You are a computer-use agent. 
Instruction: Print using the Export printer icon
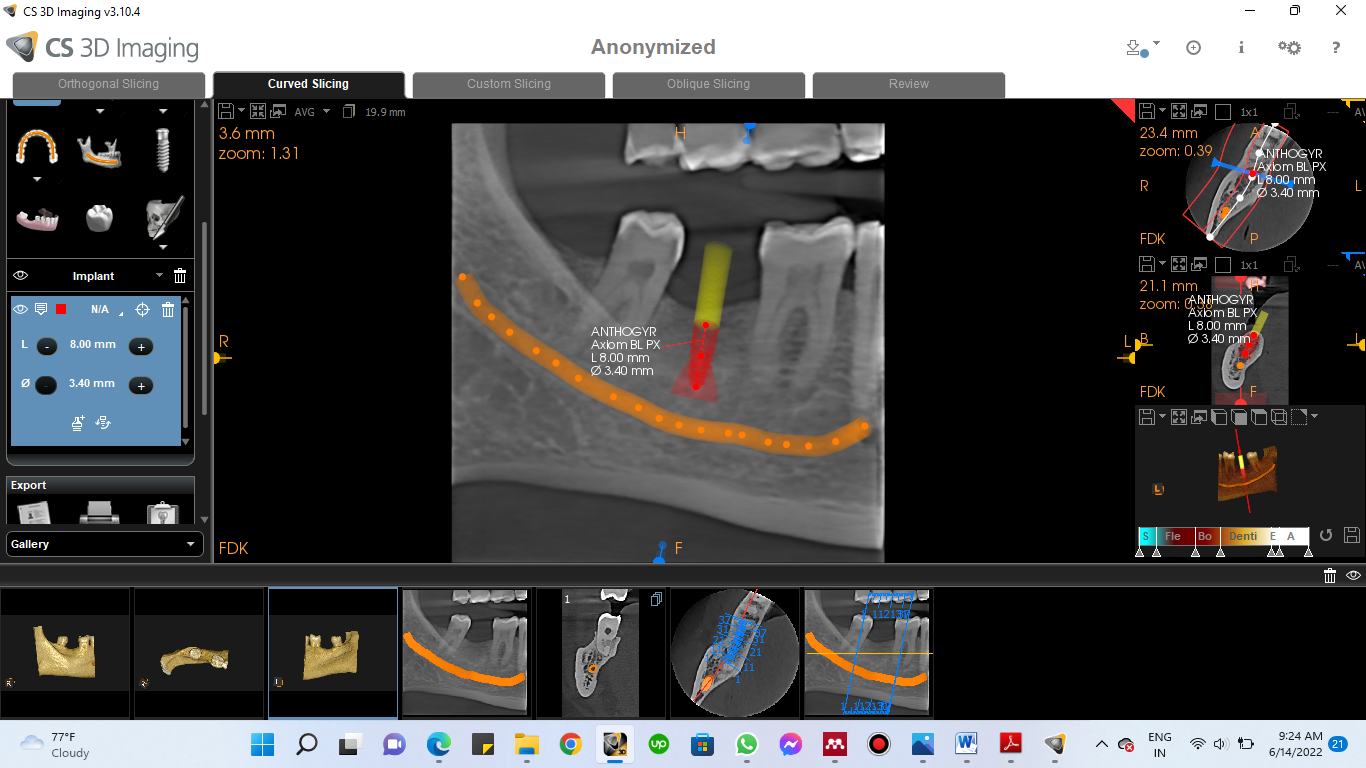(x=98, y=512)
